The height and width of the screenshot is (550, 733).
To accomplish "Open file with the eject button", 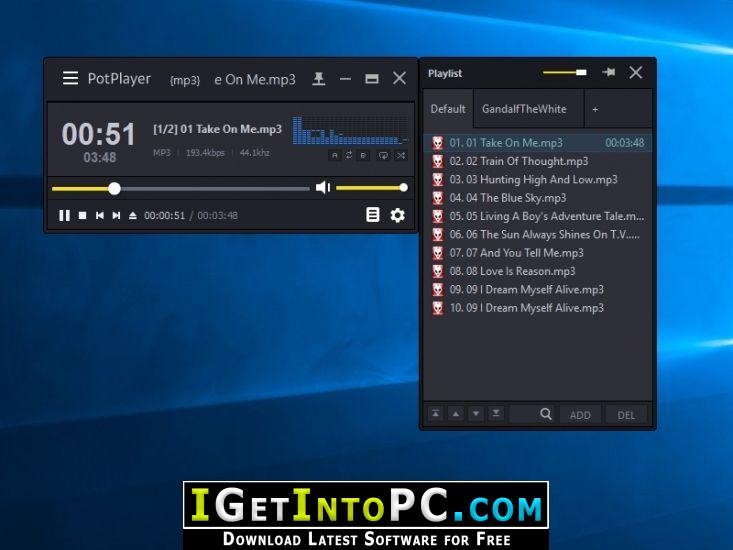I will (x=133, y=215).
